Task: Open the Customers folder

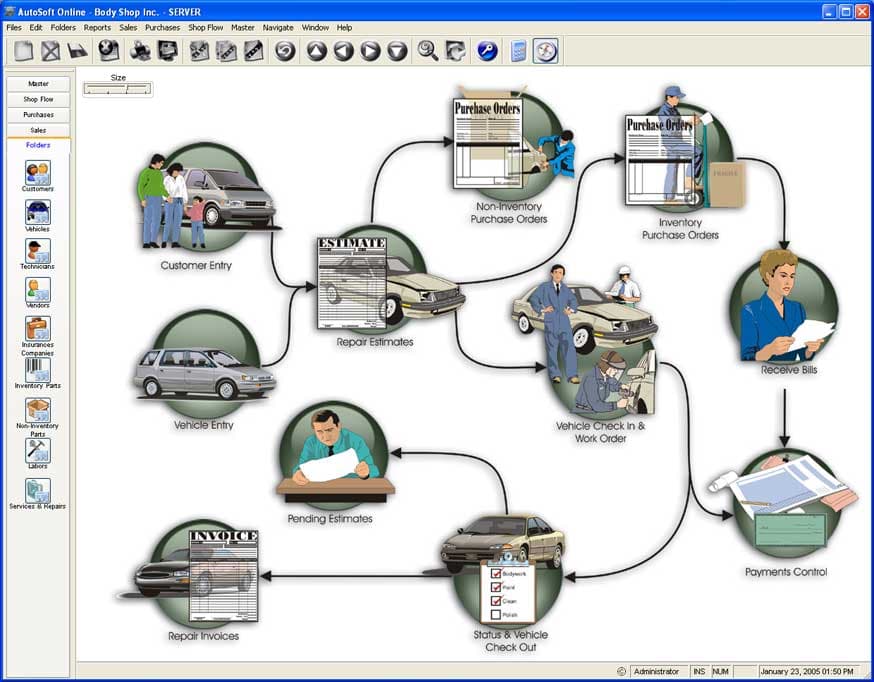Action: [x=37, y=173]
